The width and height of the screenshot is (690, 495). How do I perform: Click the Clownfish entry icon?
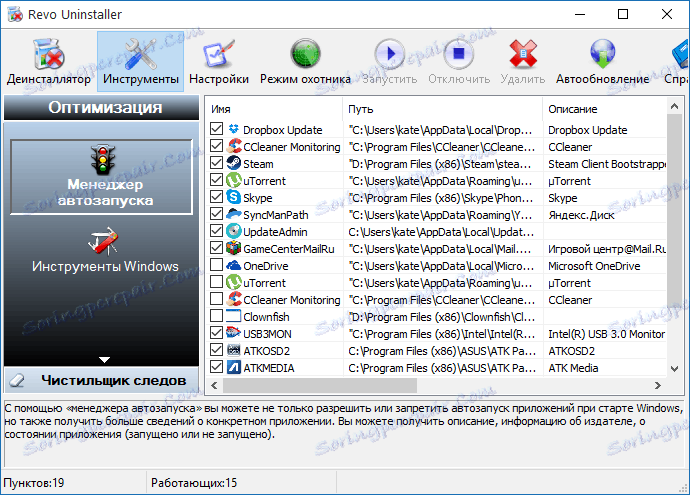pyautogui.click(x=234, y=316)
